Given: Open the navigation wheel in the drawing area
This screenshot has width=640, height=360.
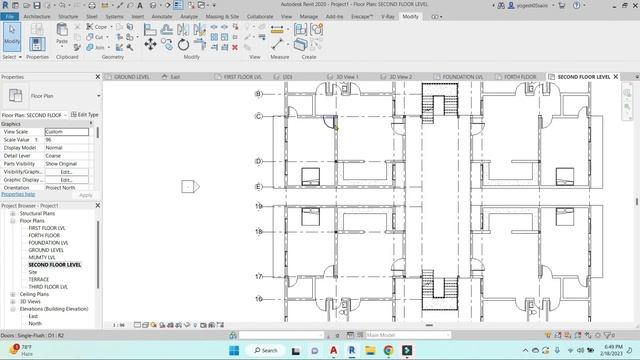Looking at the screenshot, I should pos(627,93).
